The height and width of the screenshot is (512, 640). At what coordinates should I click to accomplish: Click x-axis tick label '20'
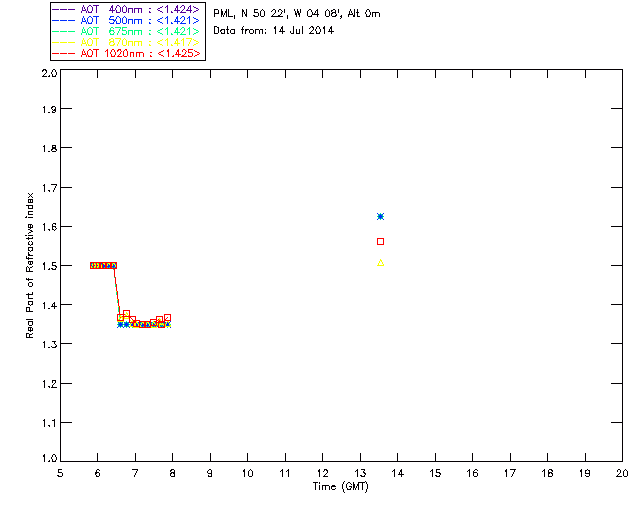pos(622,473)
